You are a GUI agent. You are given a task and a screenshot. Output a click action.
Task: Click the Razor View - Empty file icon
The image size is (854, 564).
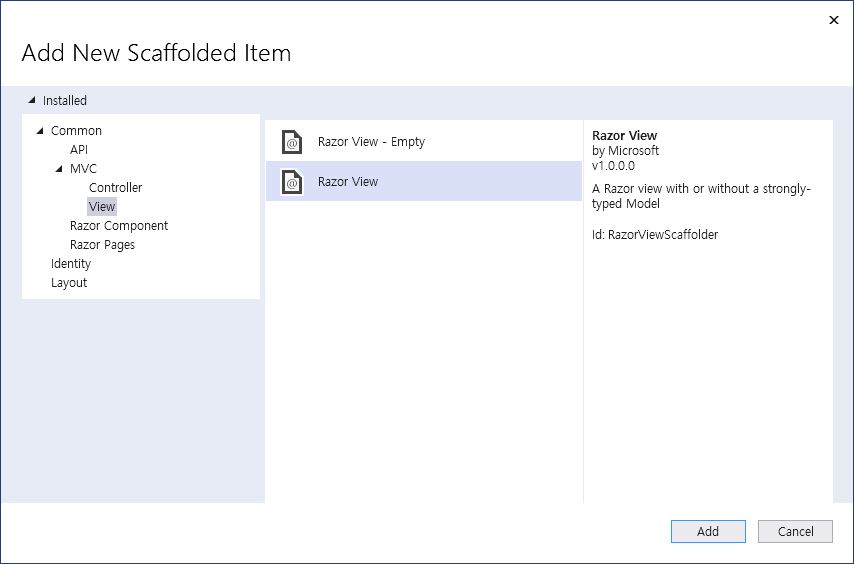point(292,142)
